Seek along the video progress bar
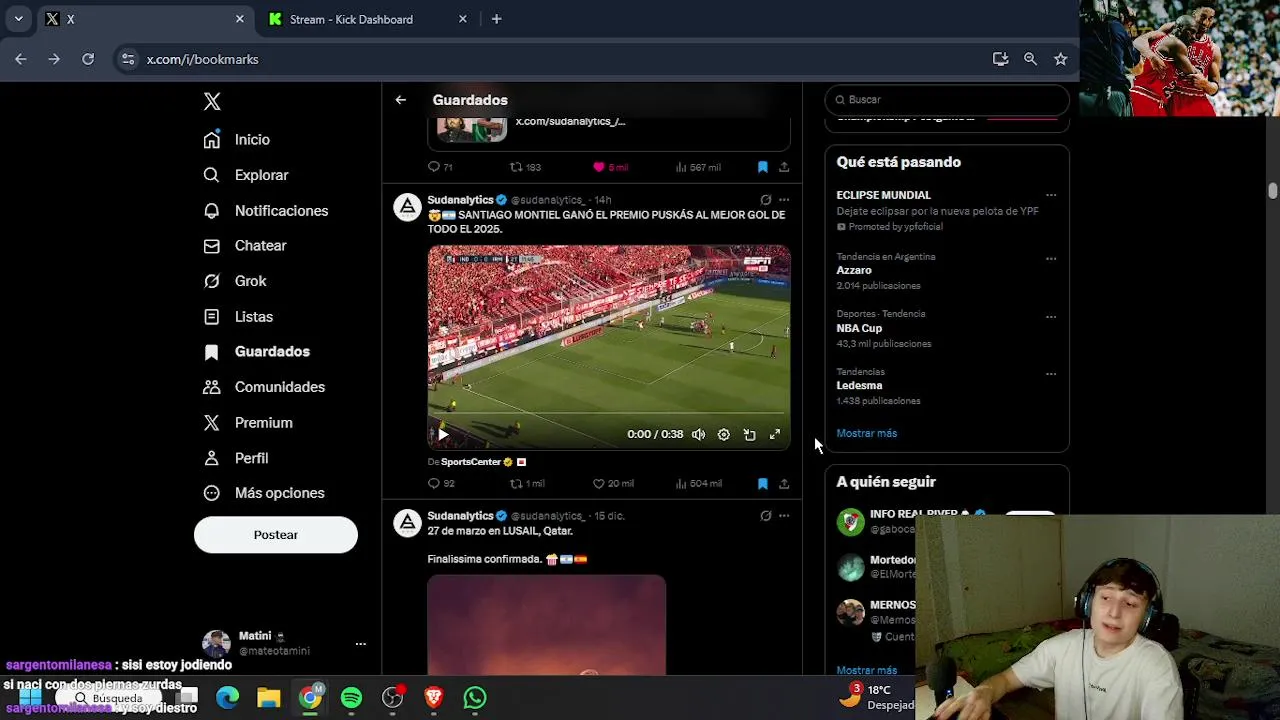Screen dimensions: 1280x720 (609, 413)
